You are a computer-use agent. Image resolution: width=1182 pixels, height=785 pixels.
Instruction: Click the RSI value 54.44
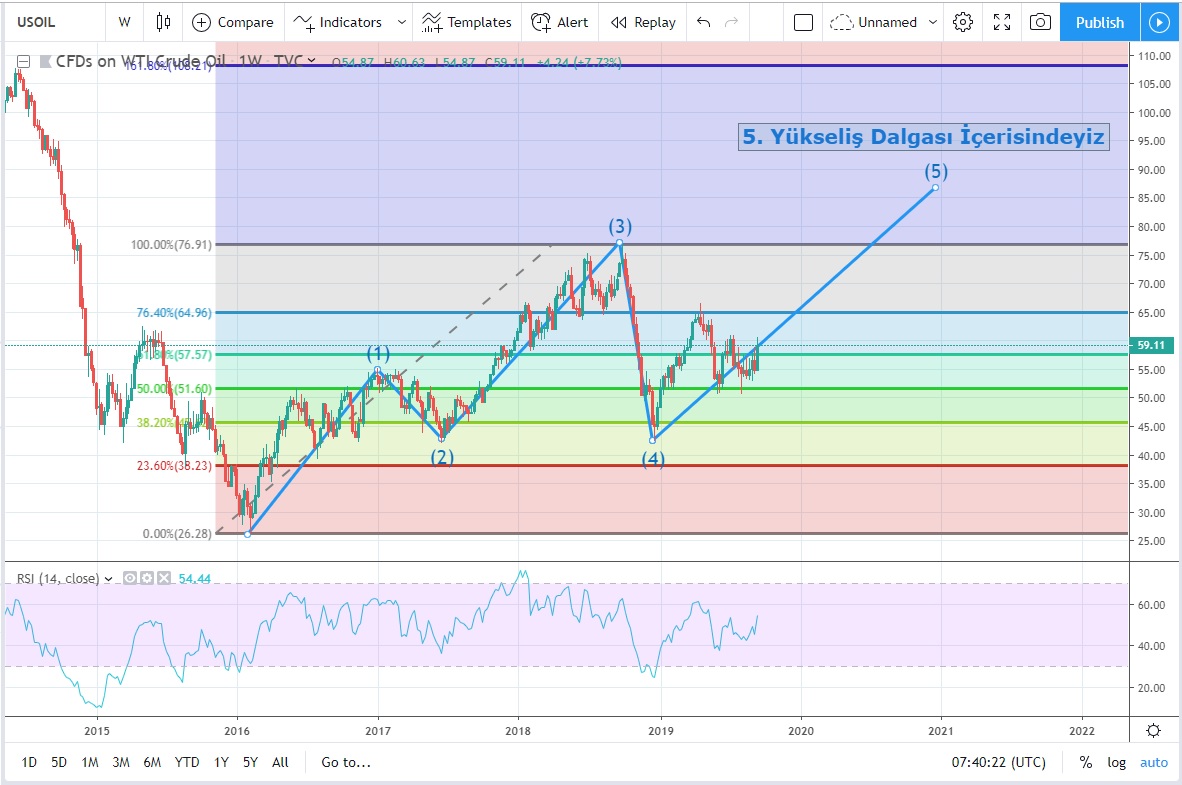tap(194, 578)
